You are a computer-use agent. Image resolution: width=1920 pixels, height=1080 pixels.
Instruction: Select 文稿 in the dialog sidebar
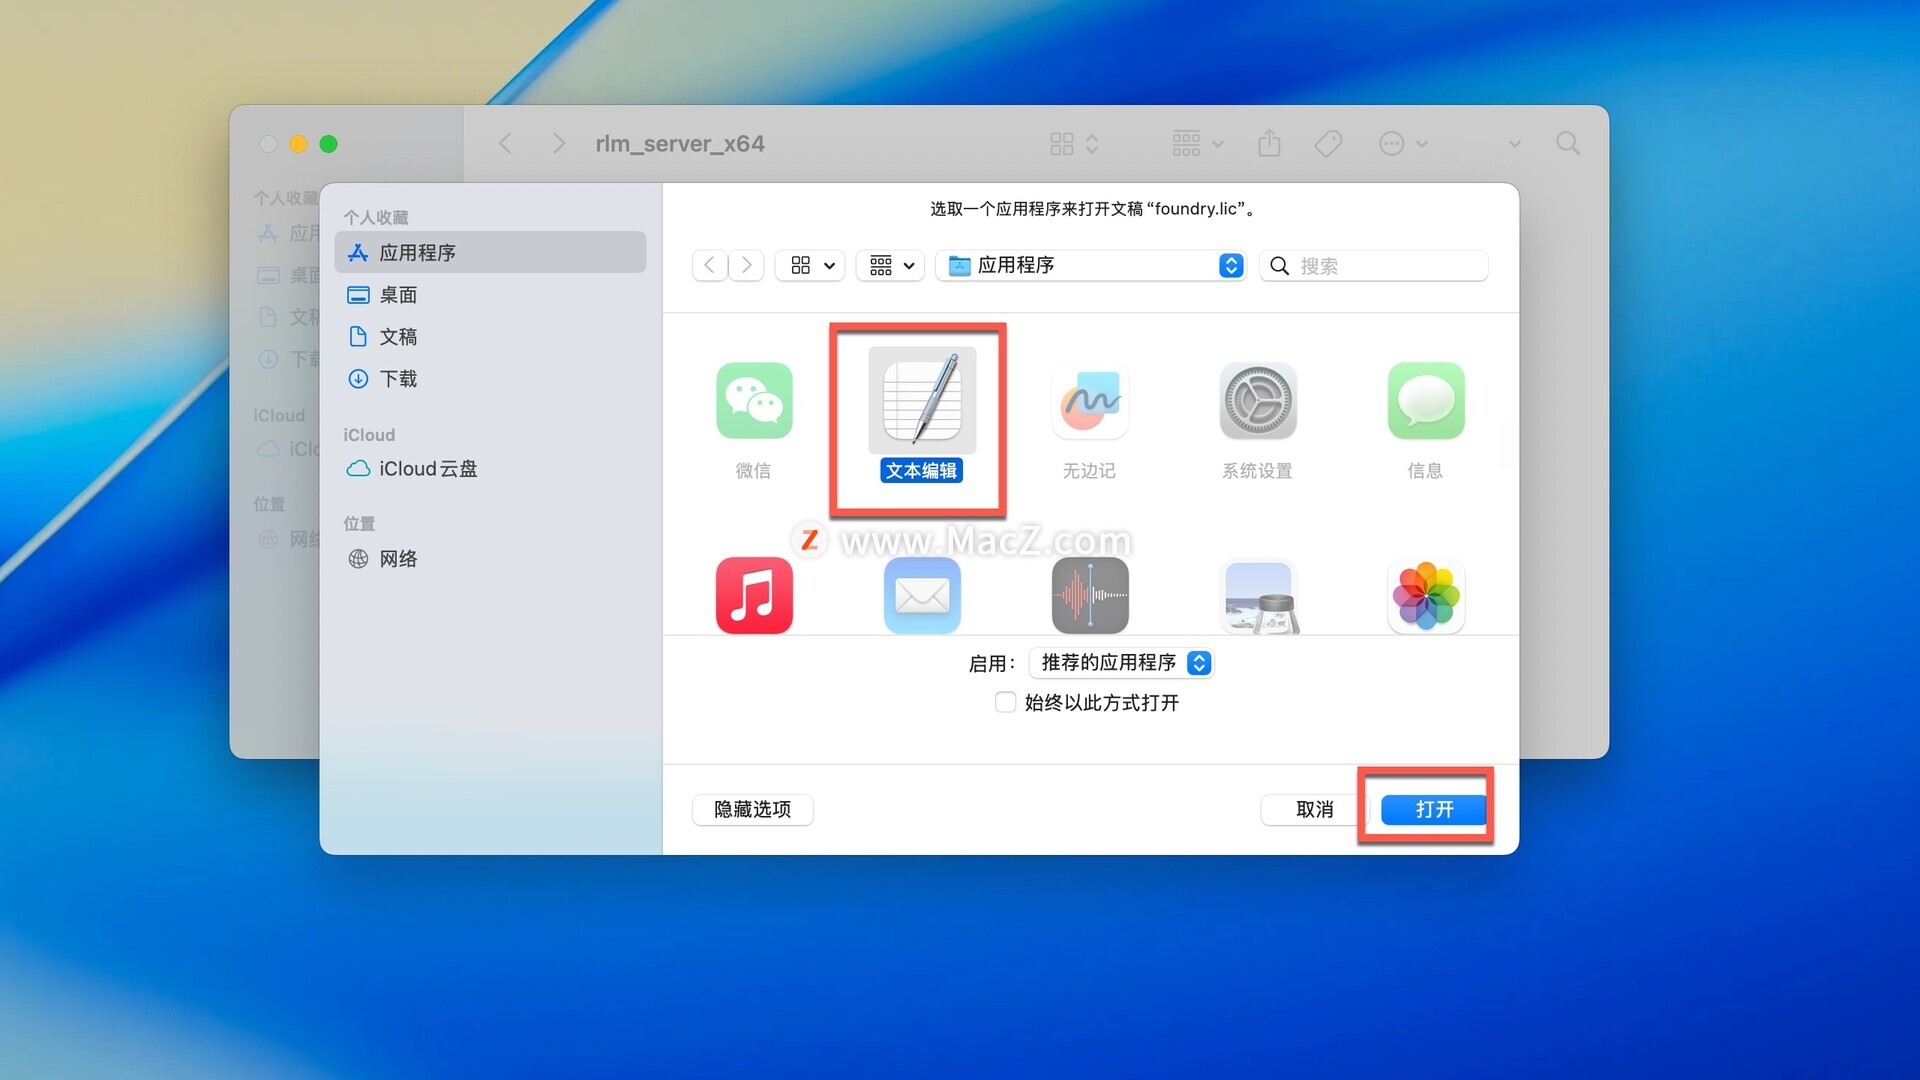[x=490, y=336]
